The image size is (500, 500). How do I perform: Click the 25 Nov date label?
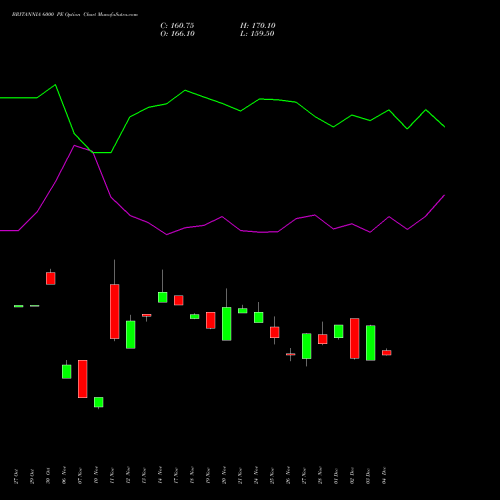(x=272, y=475)
